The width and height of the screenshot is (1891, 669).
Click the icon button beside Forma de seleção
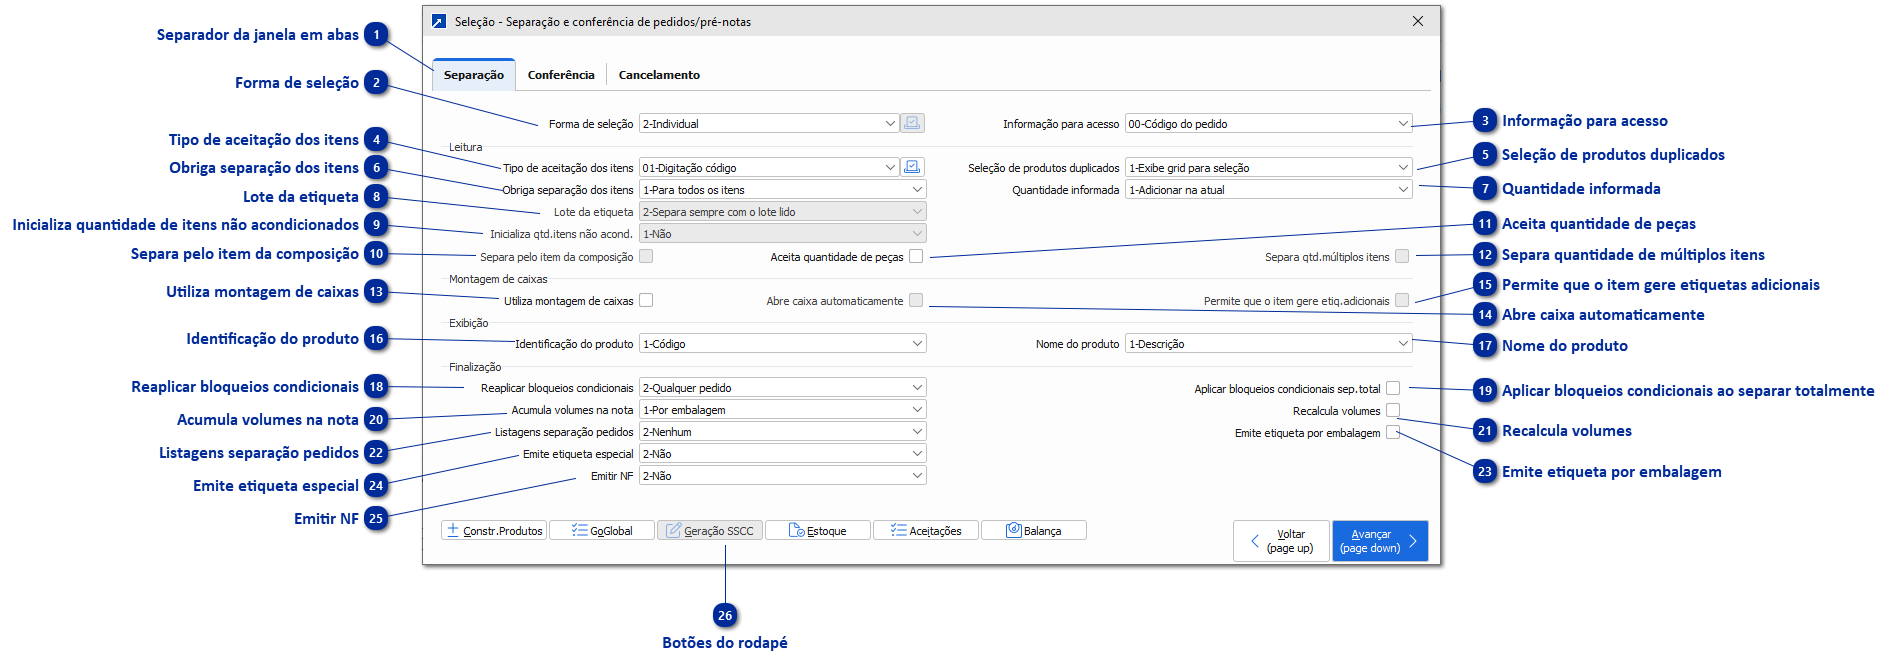point(912,123)
